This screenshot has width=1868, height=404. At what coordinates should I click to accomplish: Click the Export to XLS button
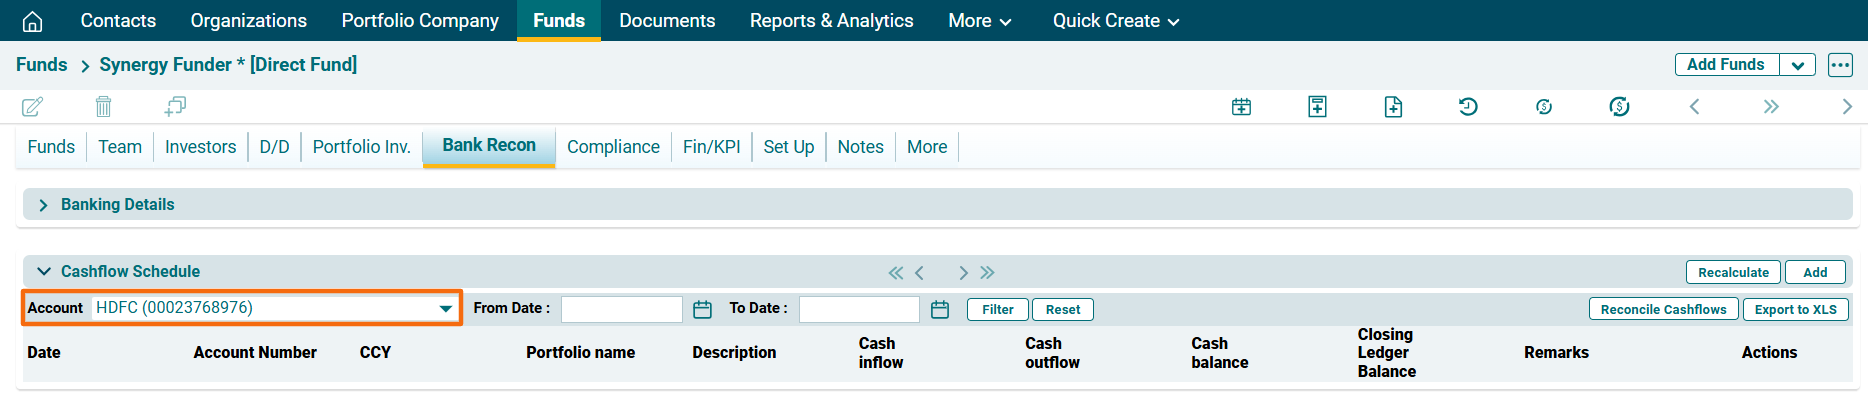[1795, 310]
